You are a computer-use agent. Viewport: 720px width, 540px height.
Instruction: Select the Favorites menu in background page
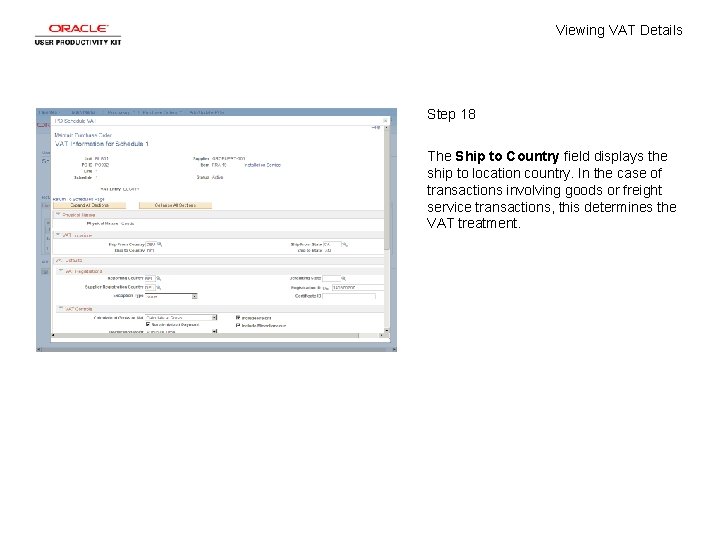pos(48,112)
